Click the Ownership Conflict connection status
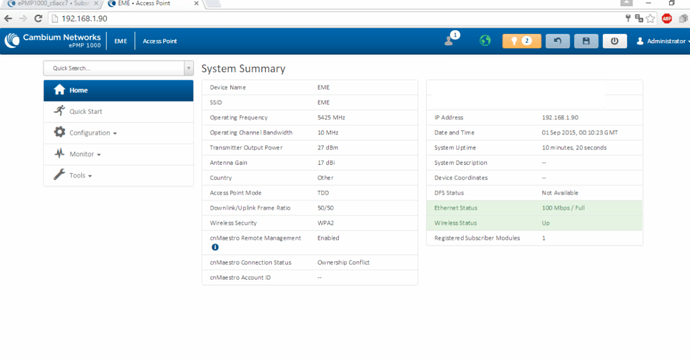Image resolution: width=690 pixels, height=361 pixels. coord(344,262)
